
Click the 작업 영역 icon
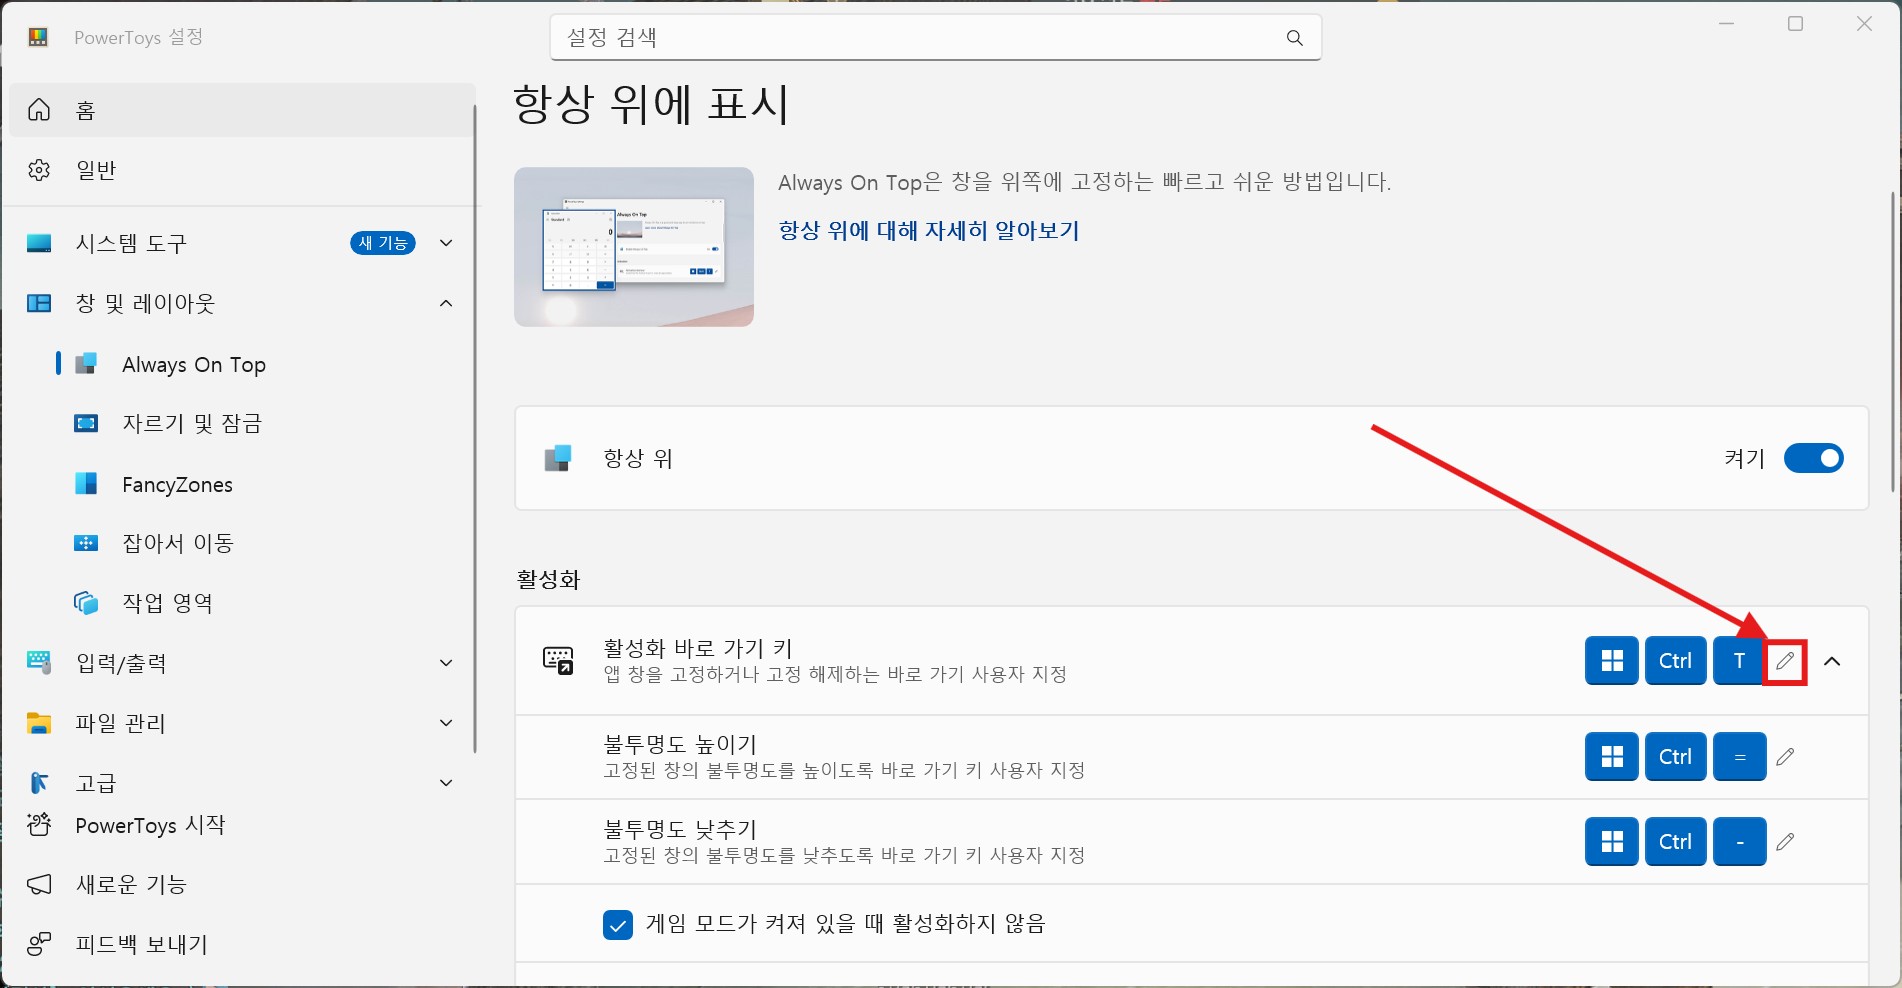pos(86,603)
